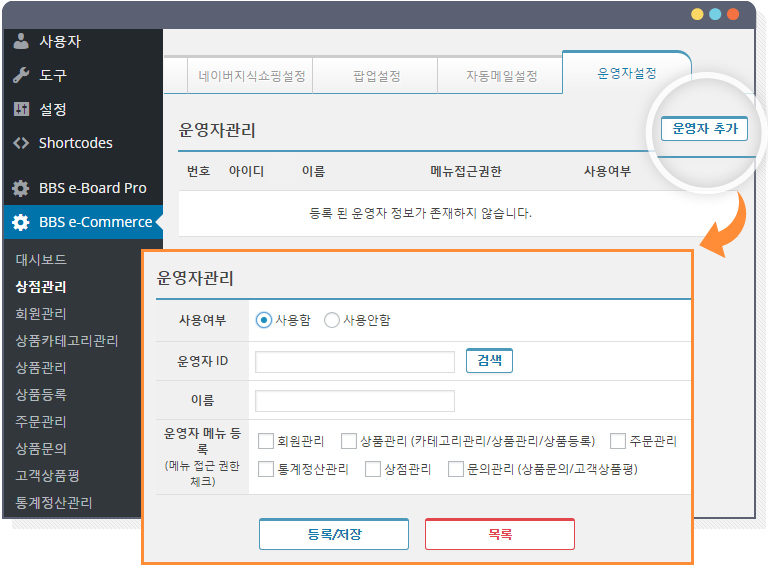Tick the 통계정산관리 checkbox
This screenshot has width=768, height=568.
pos(266,469)
